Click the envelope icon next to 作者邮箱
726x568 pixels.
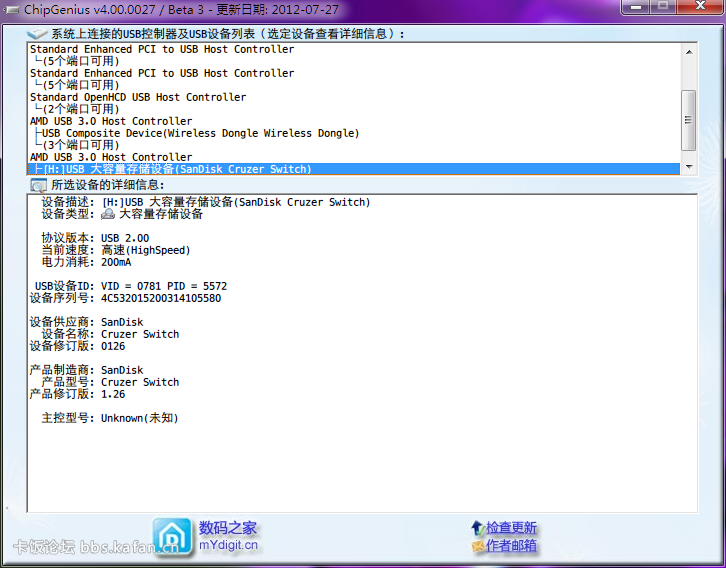(x=478, y=546)
